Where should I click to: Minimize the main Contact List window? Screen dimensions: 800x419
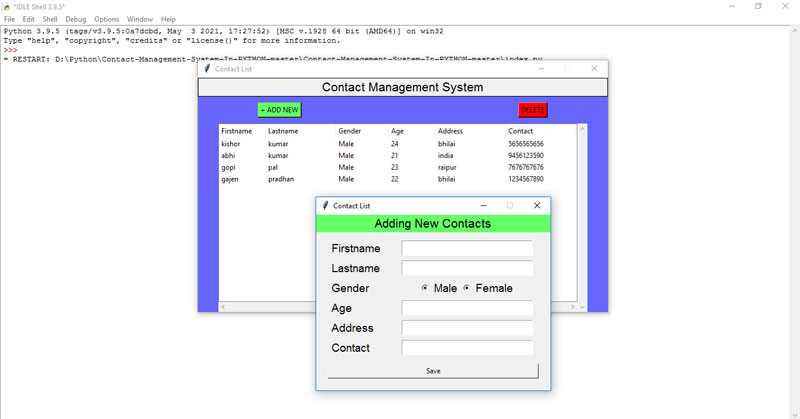[x=541, y=69]
